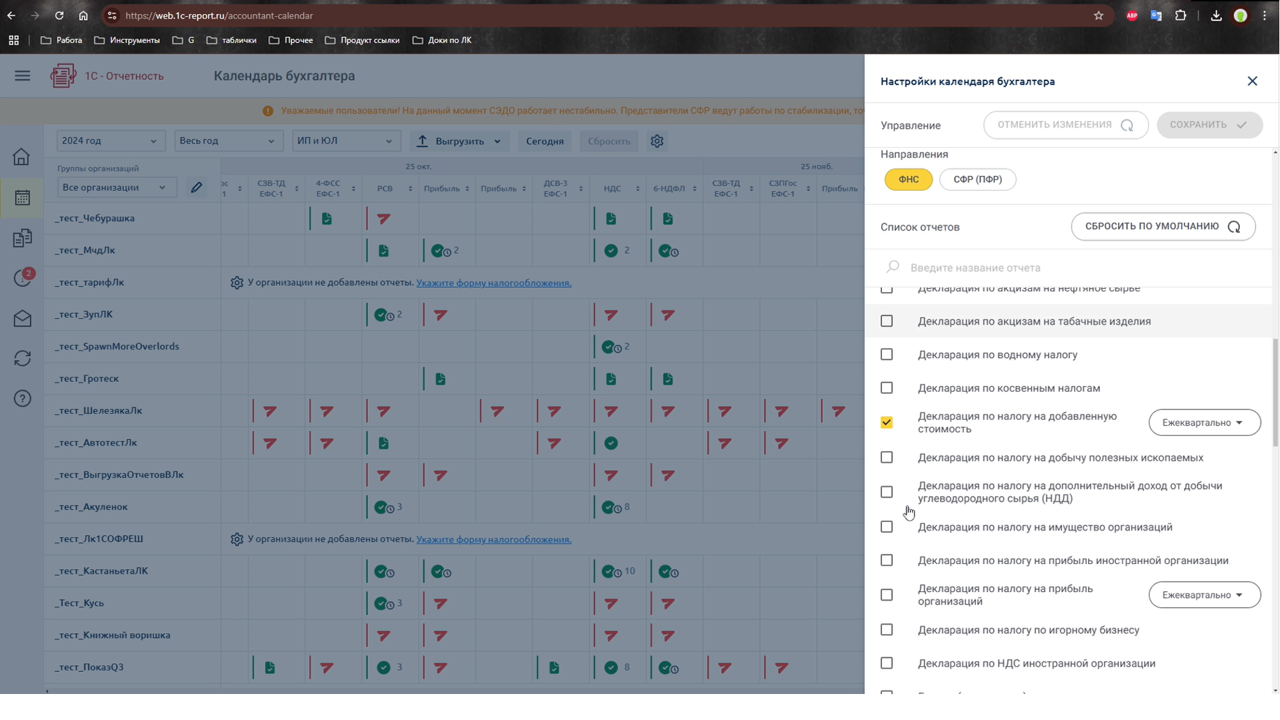Open browser extensions puzzle icon
The image size is (1280, 720).
(1181, 16)
